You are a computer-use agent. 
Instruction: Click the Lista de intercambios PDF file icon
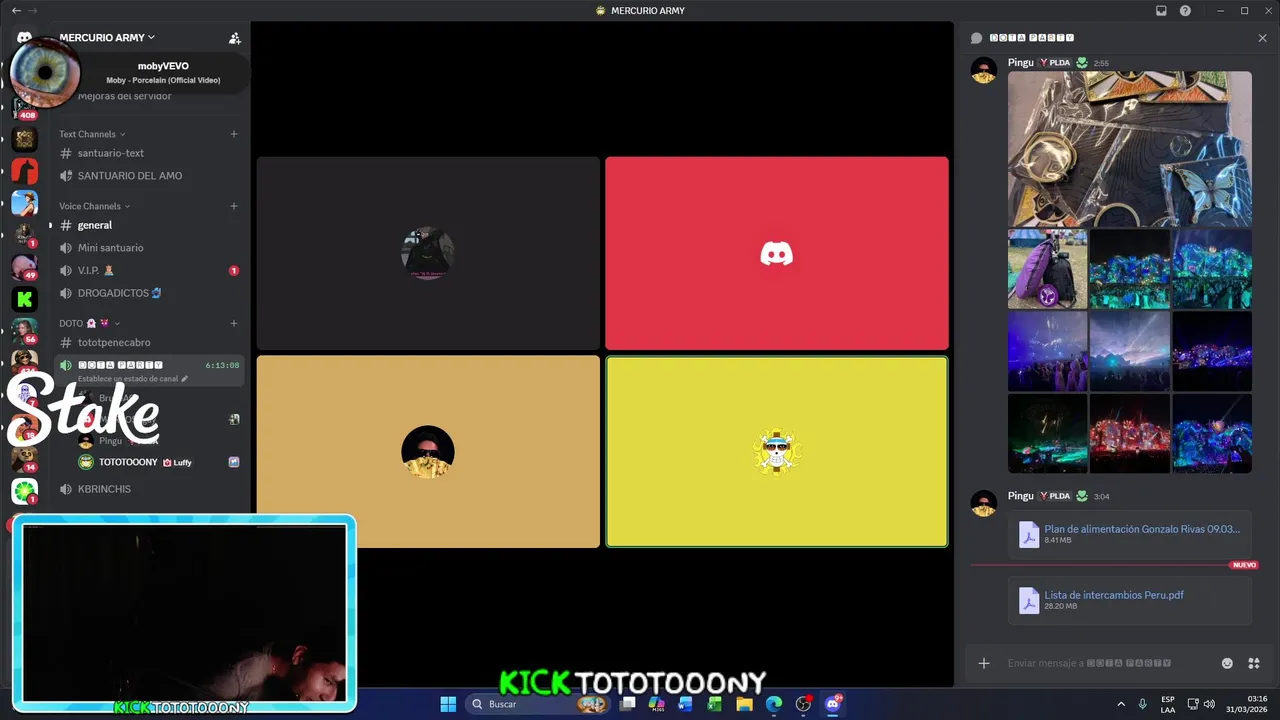coord(1029,600)
